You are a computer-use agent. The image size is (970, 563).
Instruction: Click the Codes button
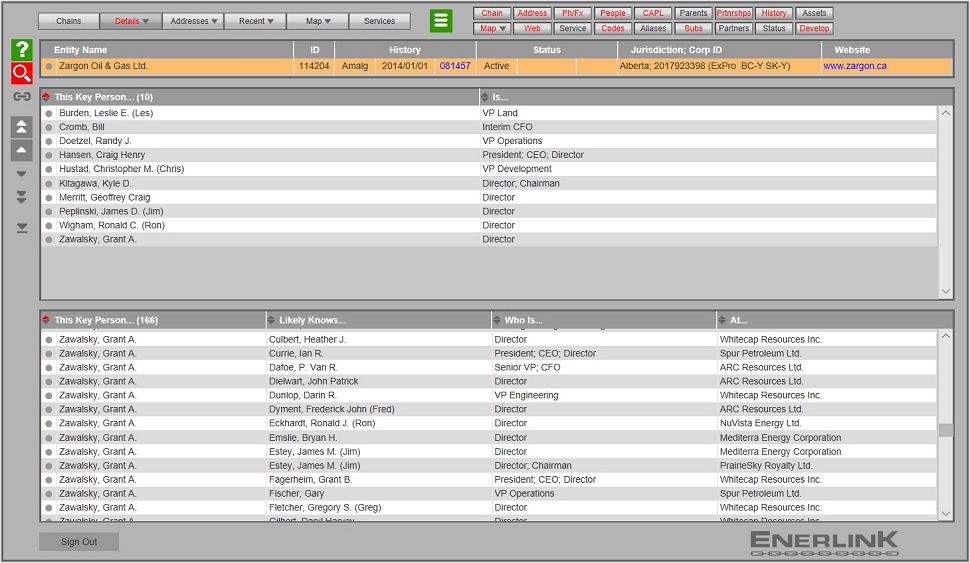click(612, 28)
